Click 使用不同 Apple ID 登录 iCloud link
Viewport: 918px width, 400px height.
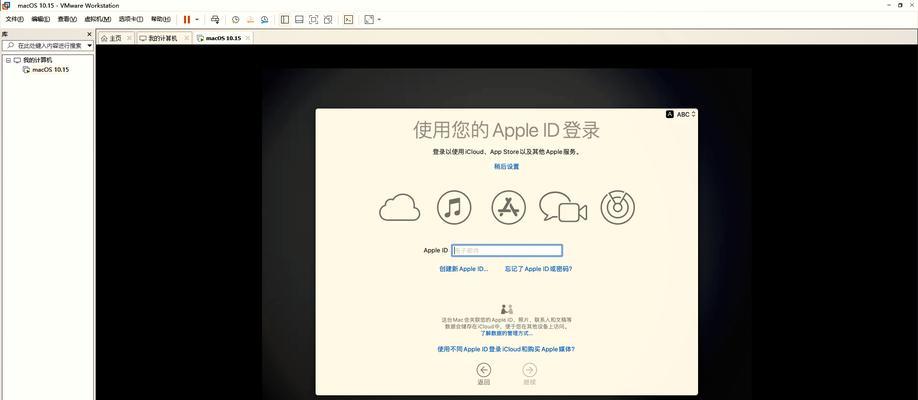click(506, 349)
